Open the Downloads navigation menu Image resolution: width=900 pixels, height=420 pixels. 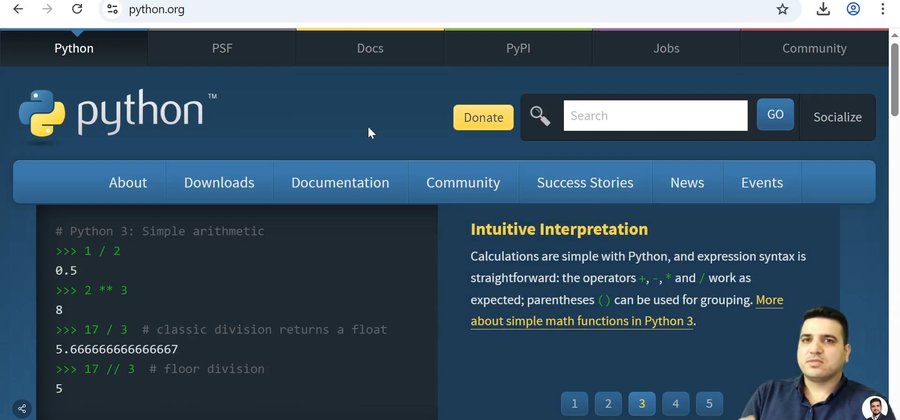pyautogui.click(x=219, y=182)
